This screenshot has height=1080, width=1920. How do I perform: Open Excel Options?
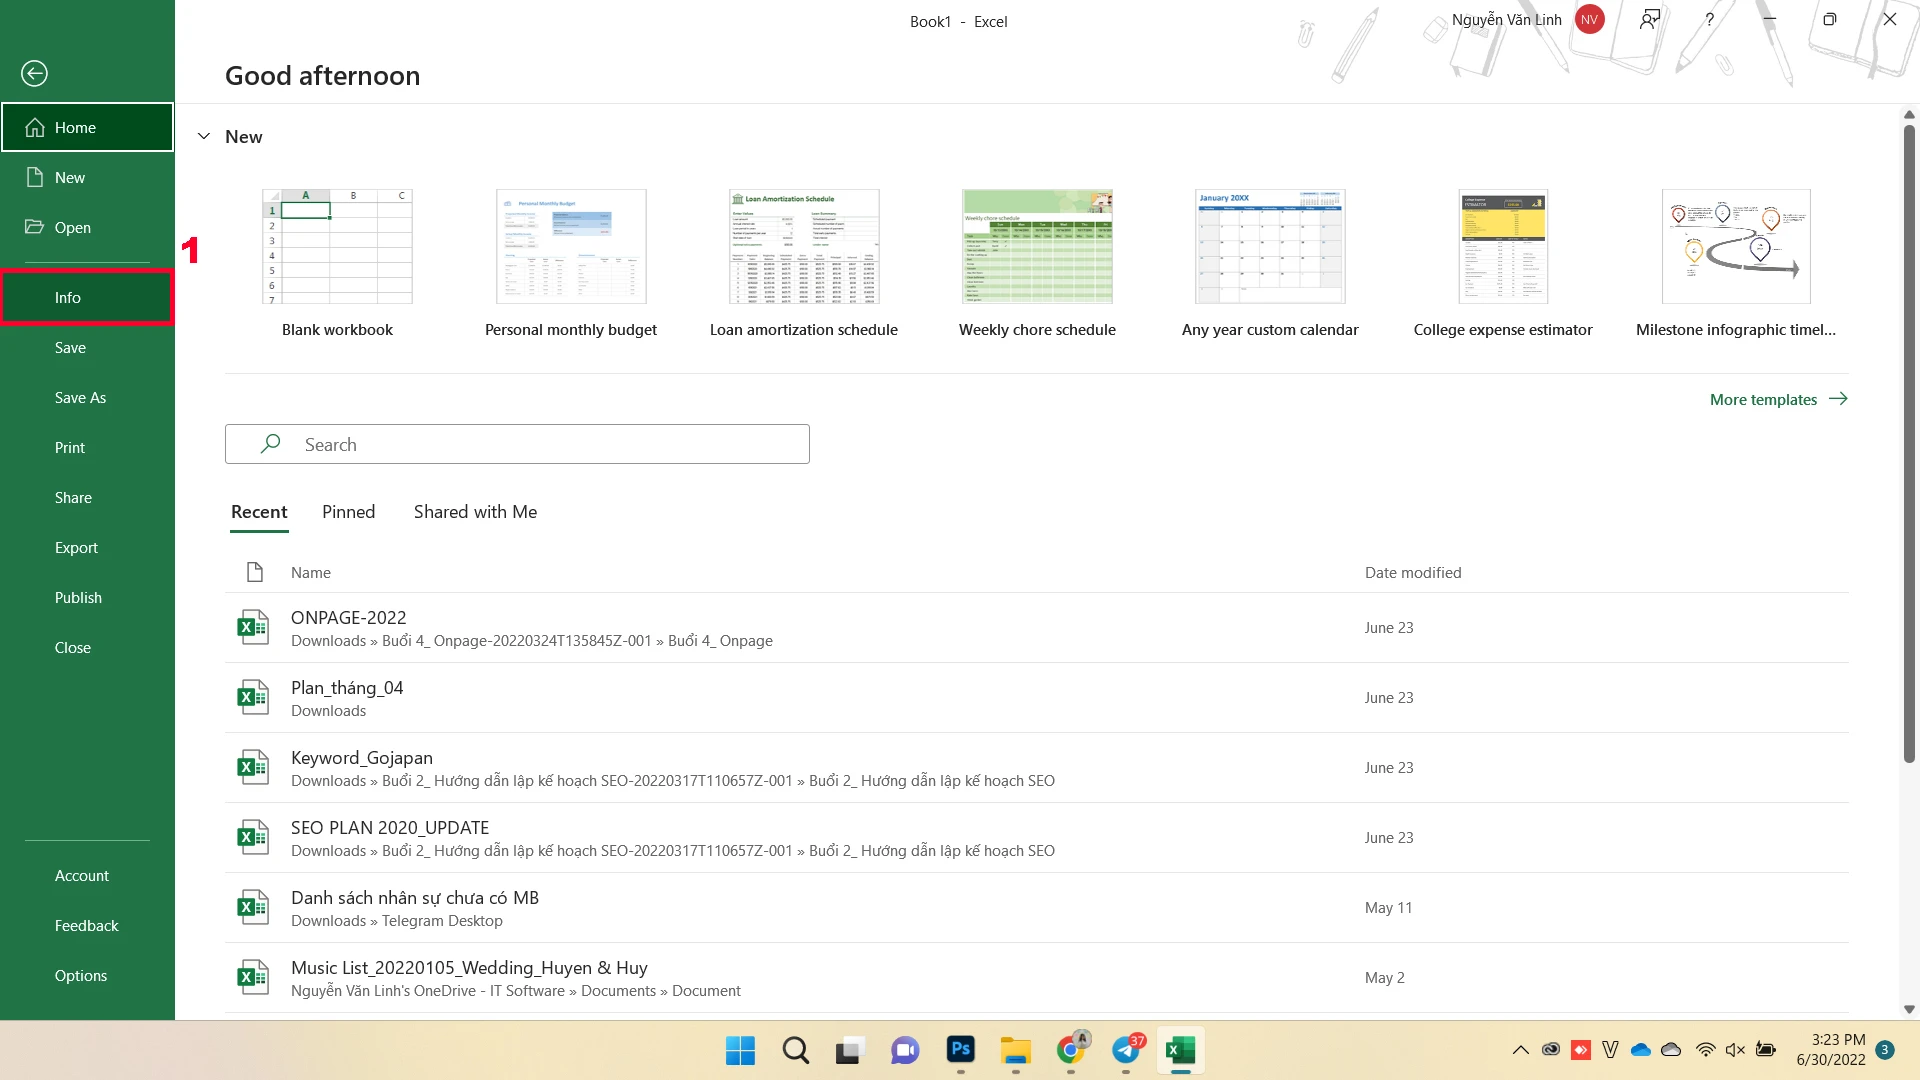pyautogui.click(x=87, y=975)
